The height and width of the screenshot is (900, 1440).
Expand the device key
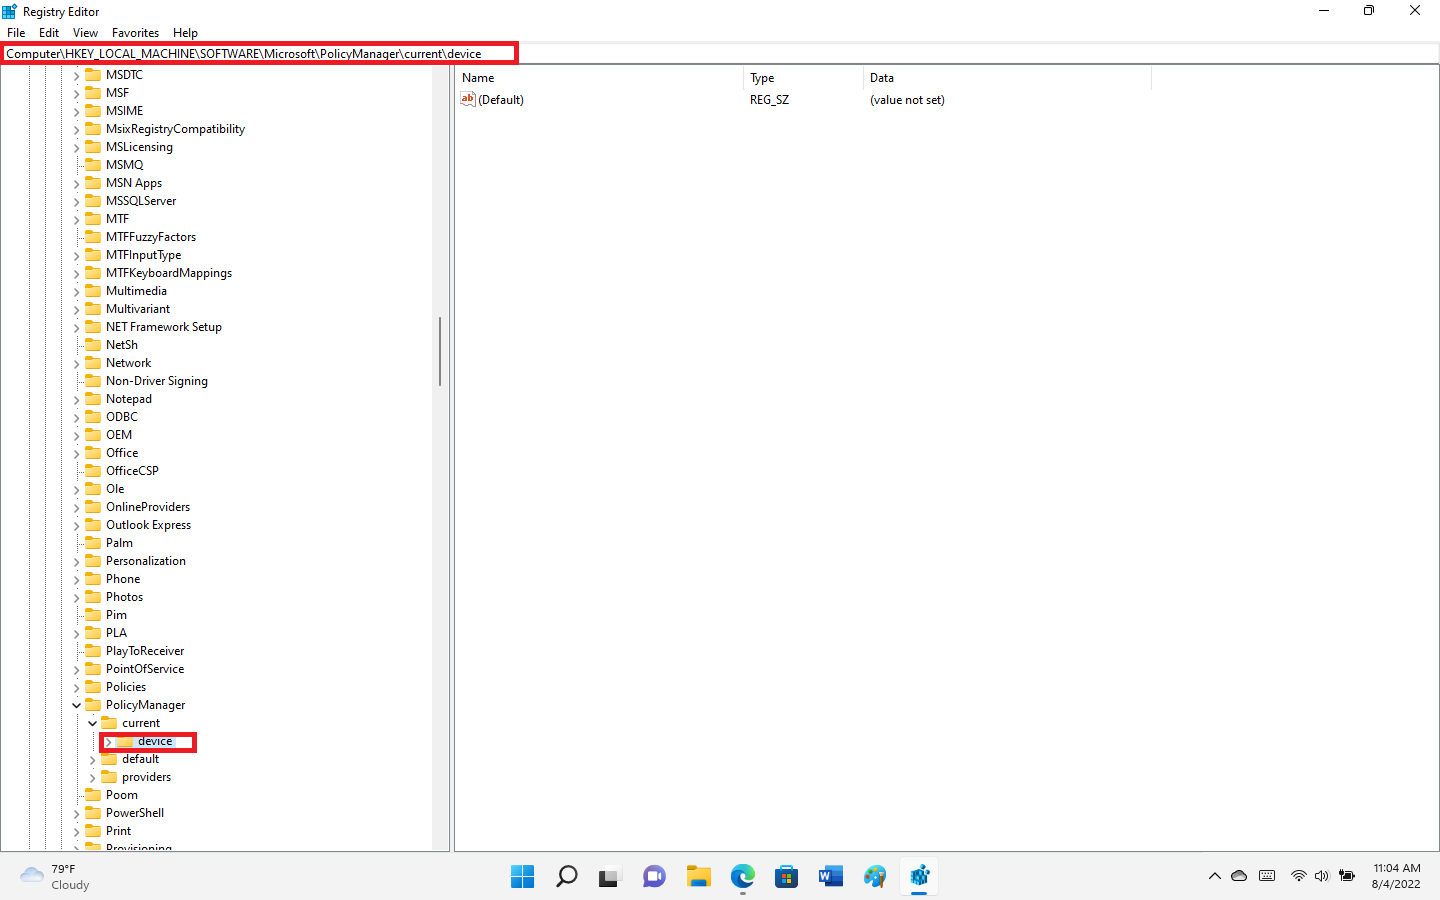pos(108,741)
